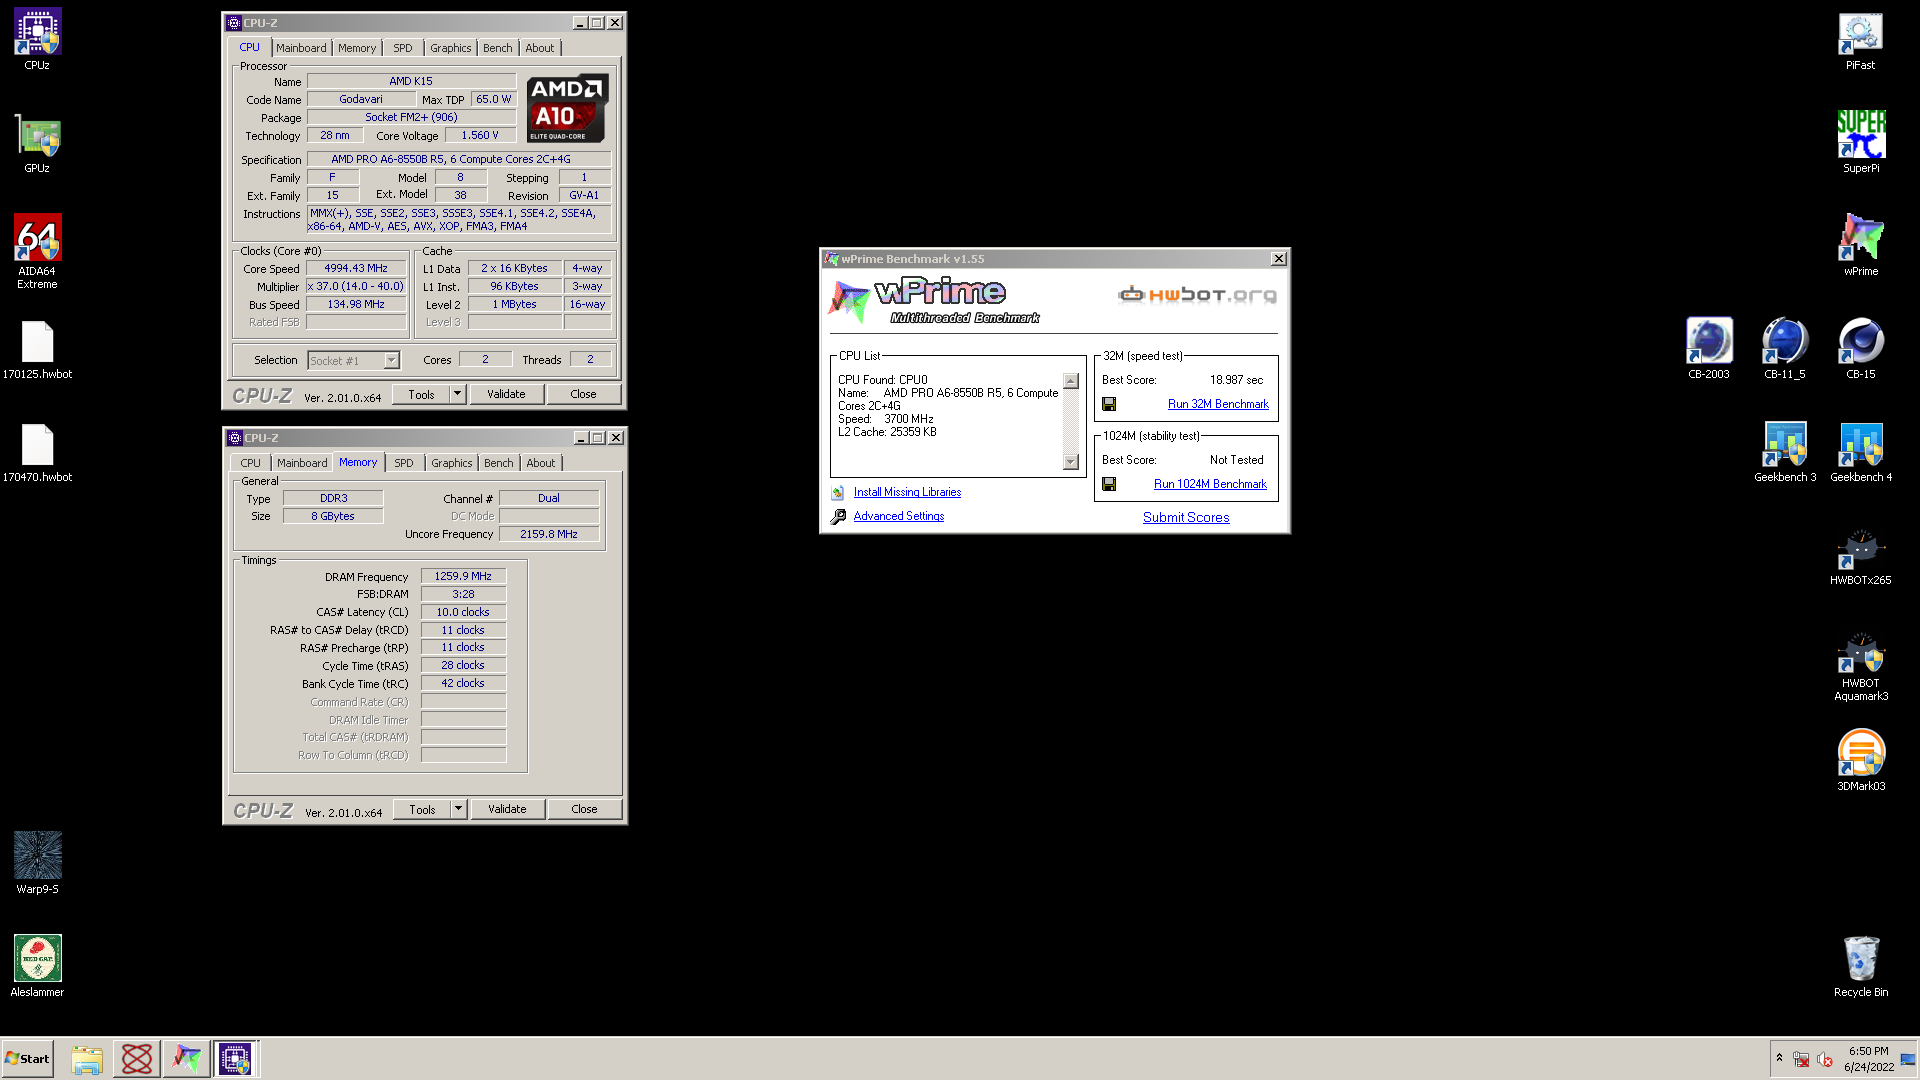
Task: Expand Tools dropdown arrow in top CPU-Z window
Action: click(458, 394)
